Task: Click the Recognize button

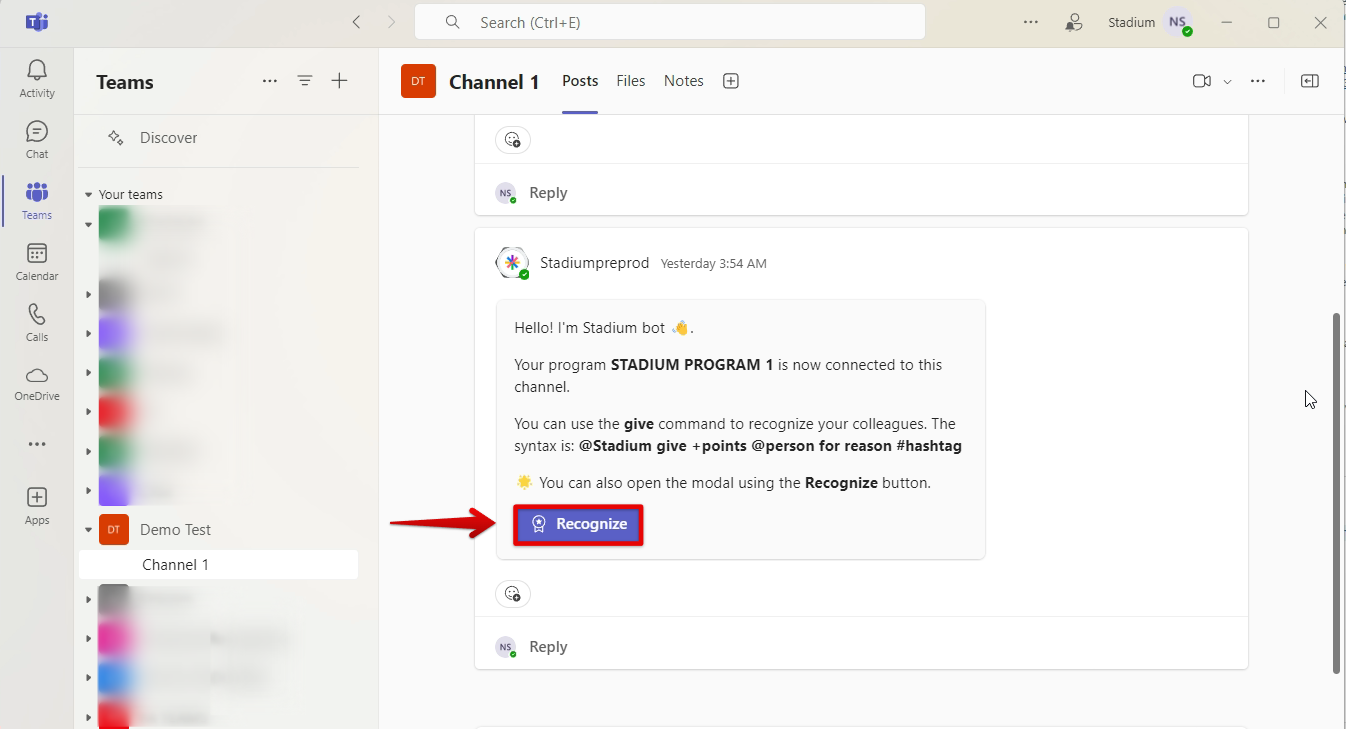Action: pyautogui.click(x=578, y=524)
